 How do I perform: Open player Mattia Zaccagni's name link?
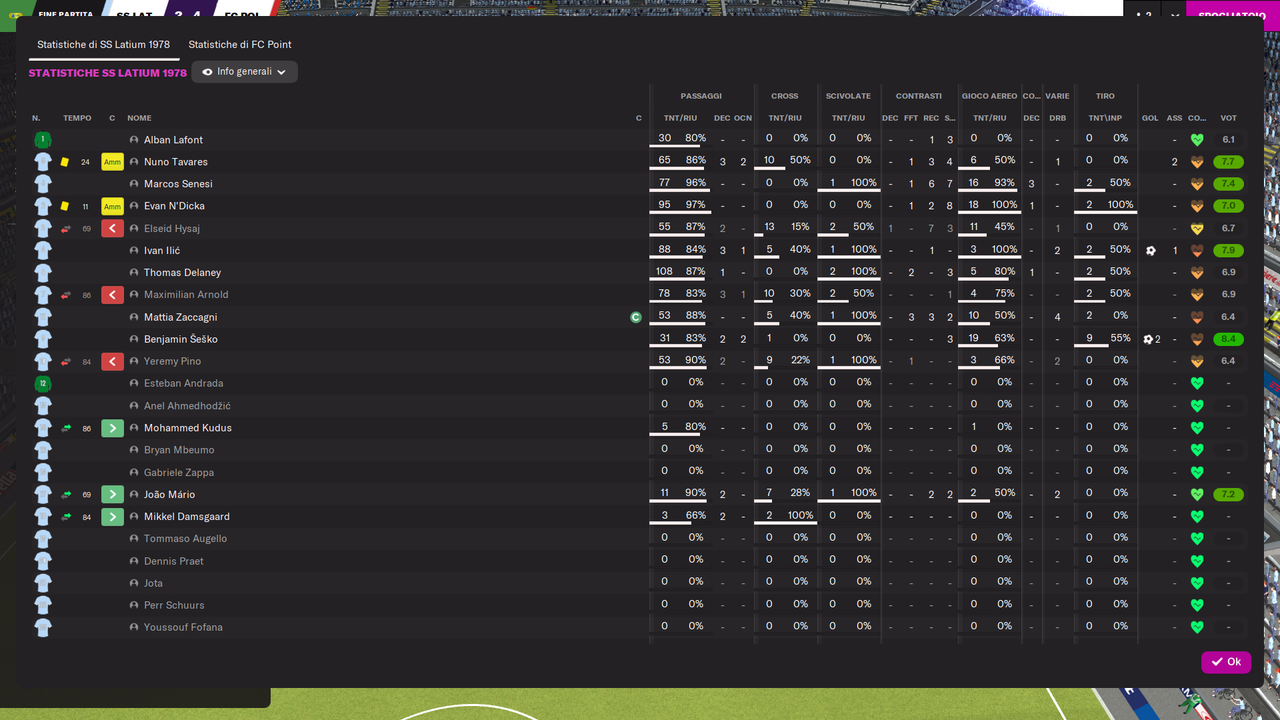coord(180,317)
